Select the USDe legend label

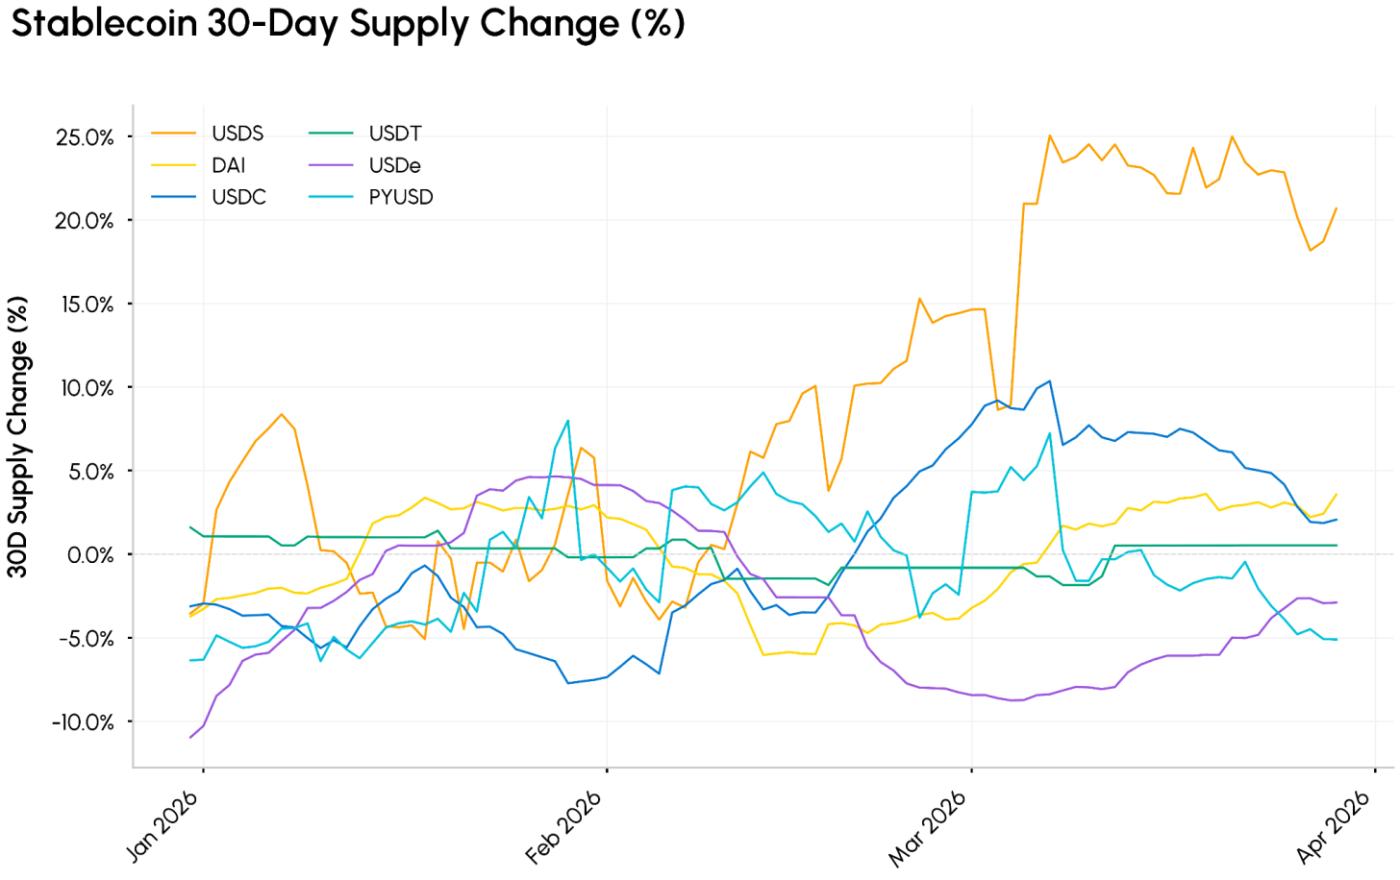pyautogui.click(x=394, y=165)
